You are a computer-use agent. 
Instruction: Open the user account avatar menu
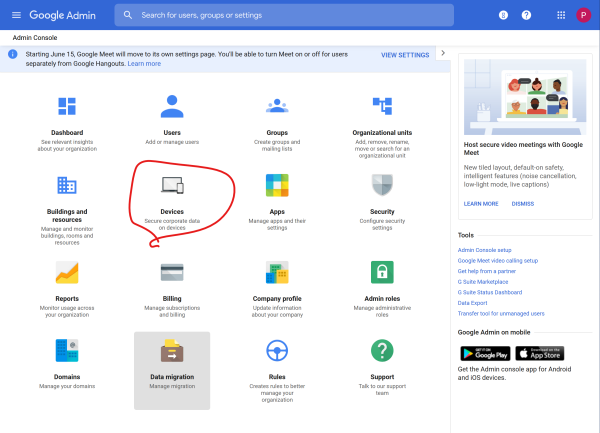click(583, 15)
